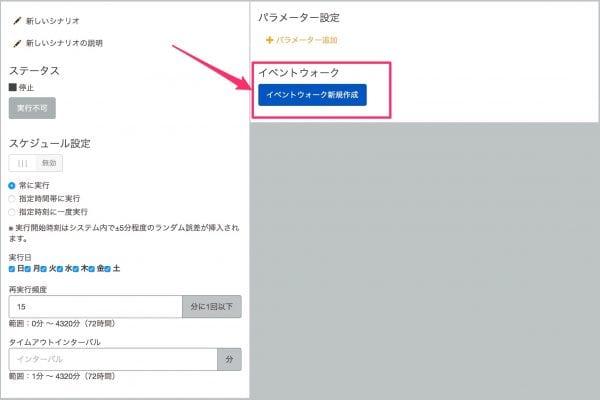Click the 範囲：0分 ～ 4320分 hint text
The height and width of the screenshot is (400, 600).
62,324
